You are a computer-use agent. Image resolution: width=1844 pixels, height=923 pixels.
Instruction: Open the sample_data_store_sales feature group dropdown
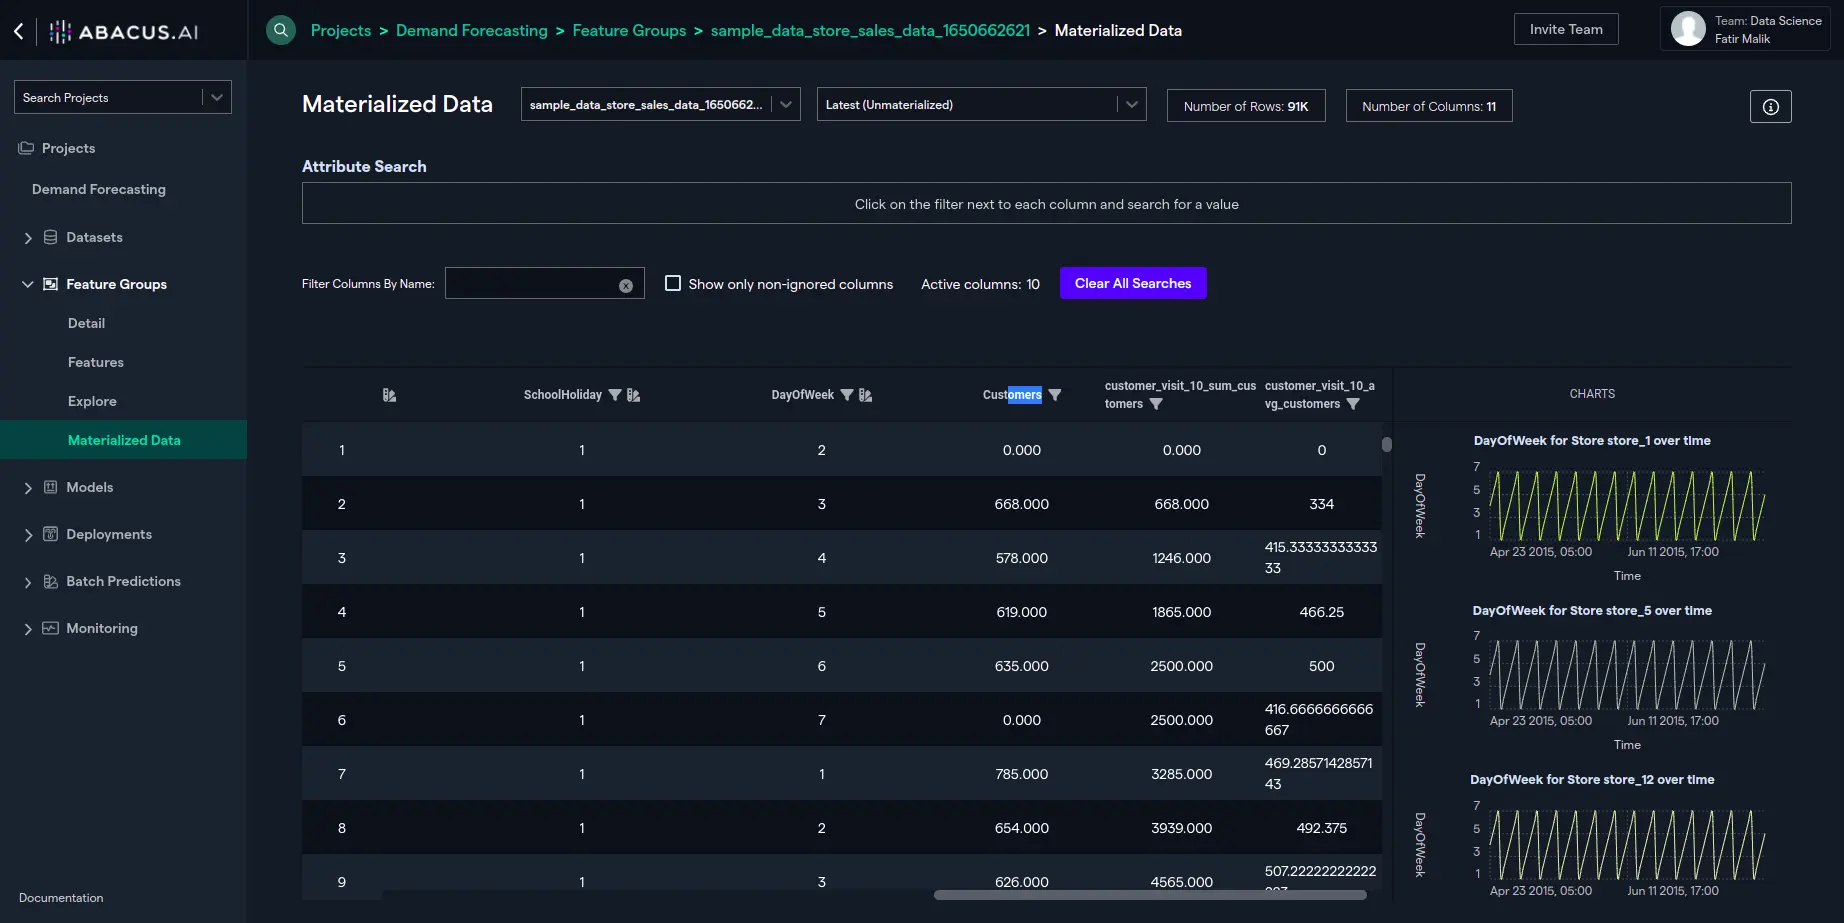[786, 104]
